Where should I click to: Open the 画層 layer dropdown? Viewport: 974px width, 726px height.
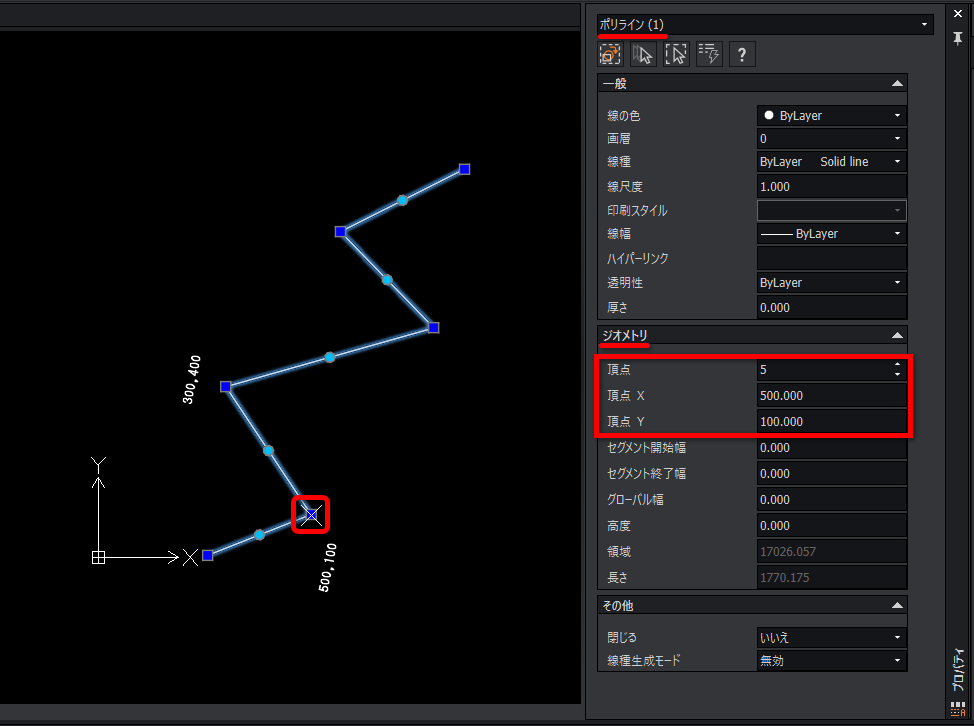(x=832, y=138)
